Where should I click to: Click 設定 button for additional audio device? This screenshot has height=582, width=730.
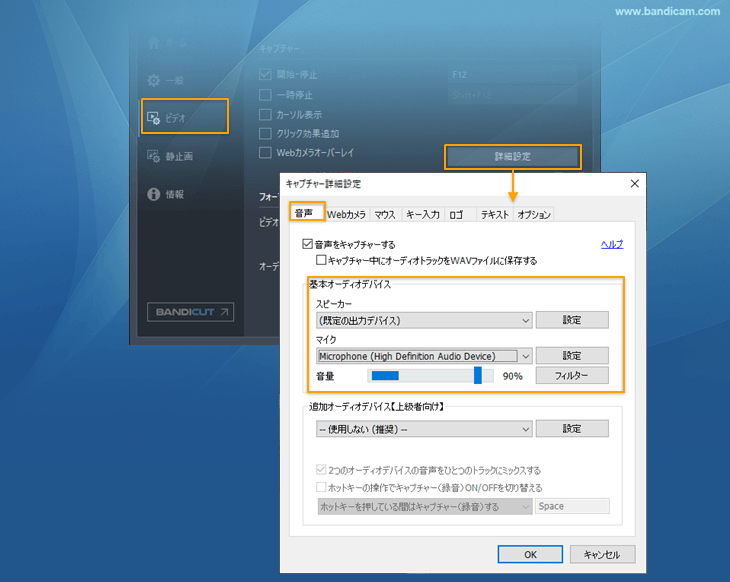(572, 428)
